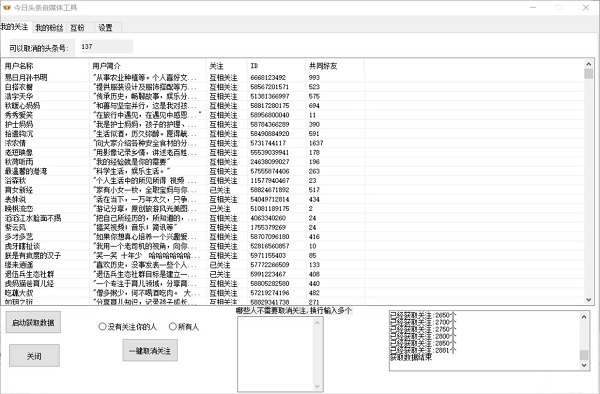Click the app icon in title bar
Image resolution: width=600 pixels, height=394 pixels.
click(7, 7)
